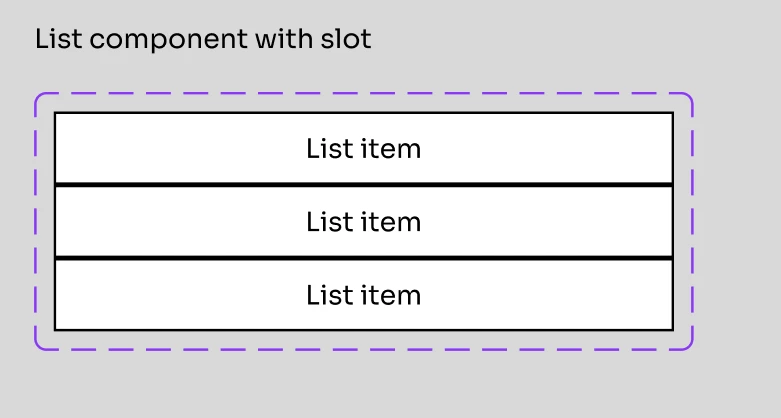Click empty gray canvas below the slot
The image size is (781, 418).
364,386
